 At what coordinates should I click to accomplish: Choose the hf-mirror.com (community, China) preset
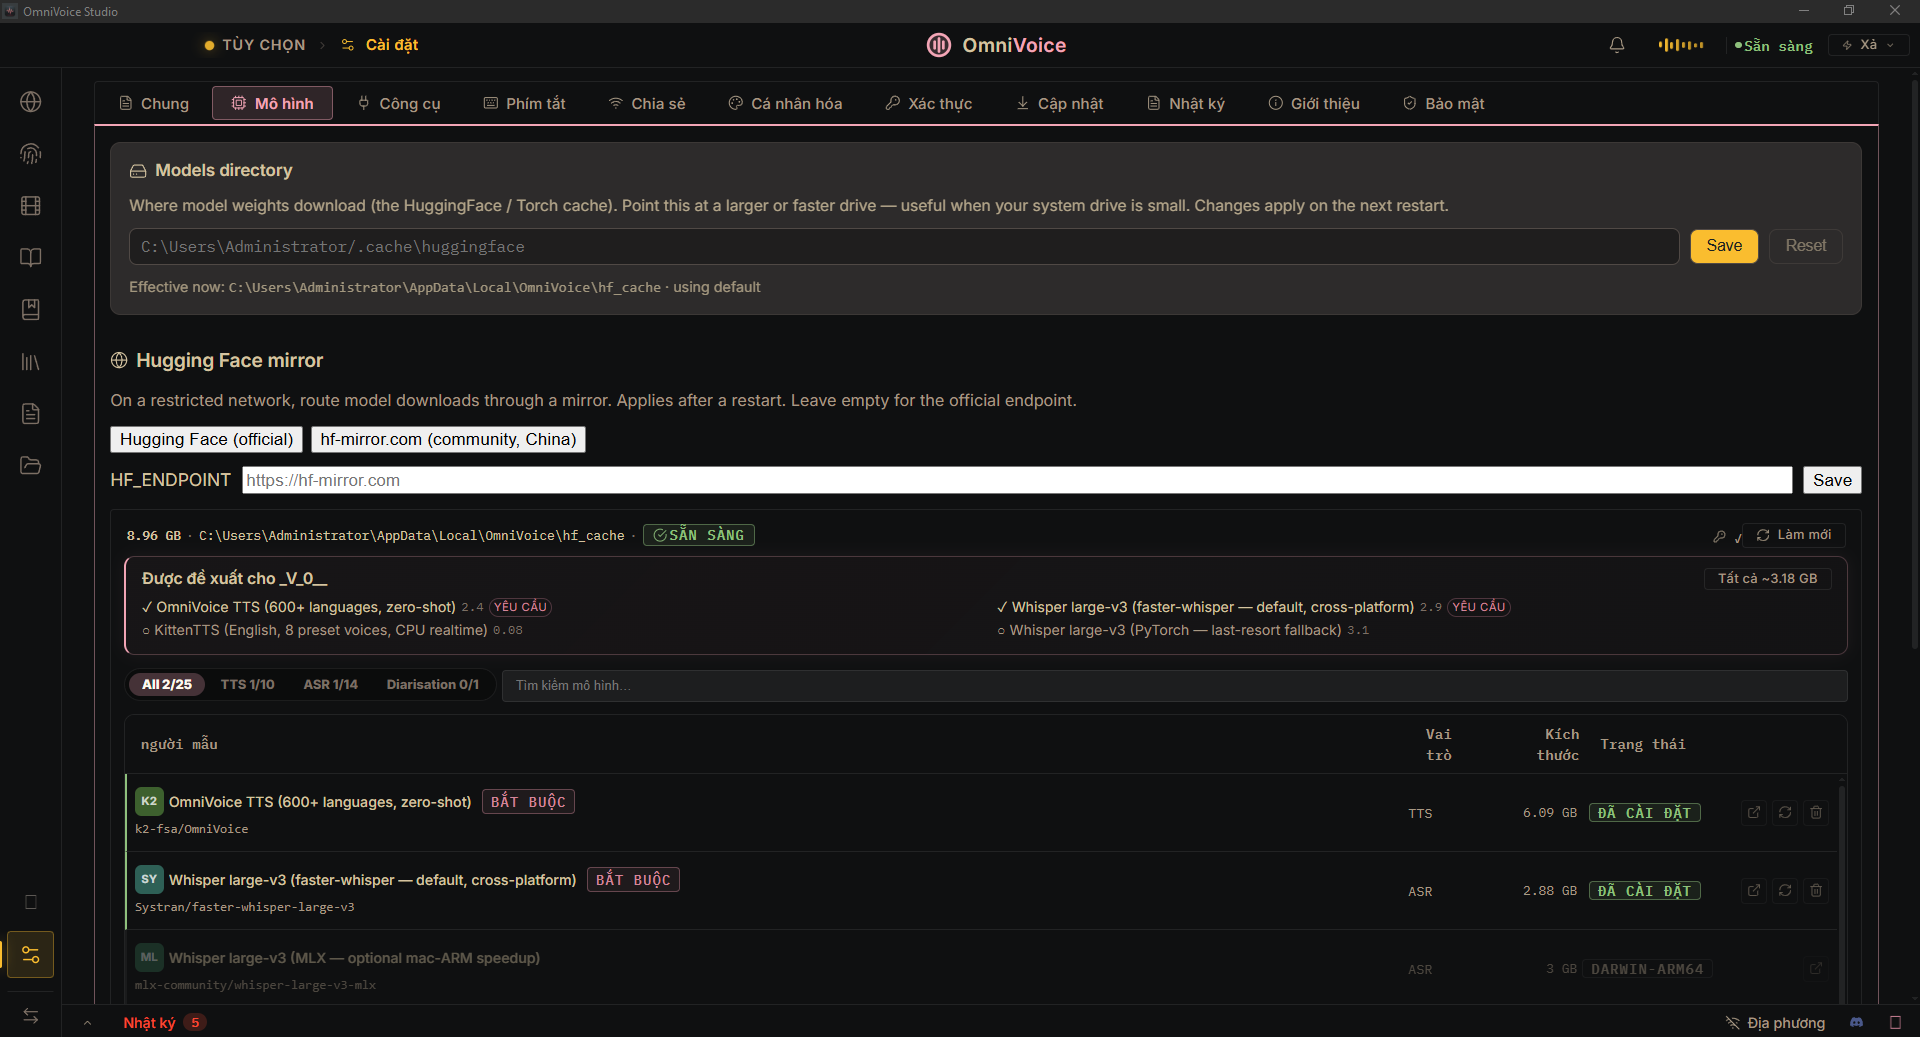point(448,440)
